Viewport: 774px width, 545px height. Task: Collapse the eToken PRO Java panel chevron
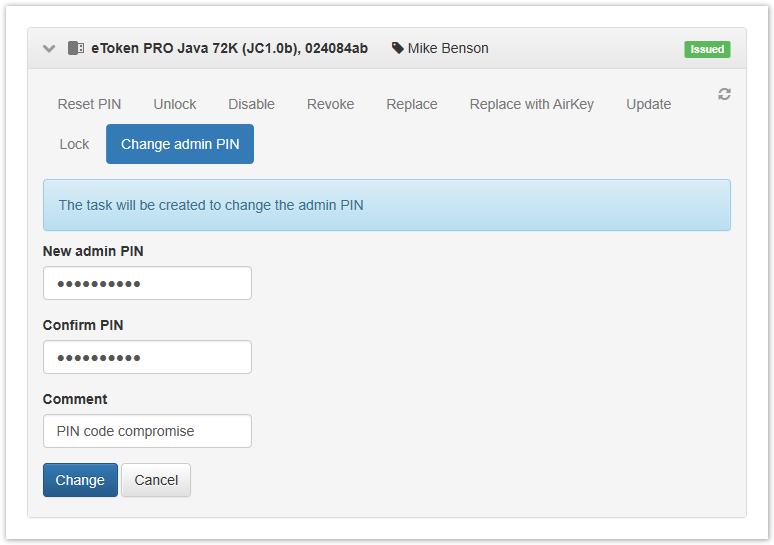pos(48,48)
